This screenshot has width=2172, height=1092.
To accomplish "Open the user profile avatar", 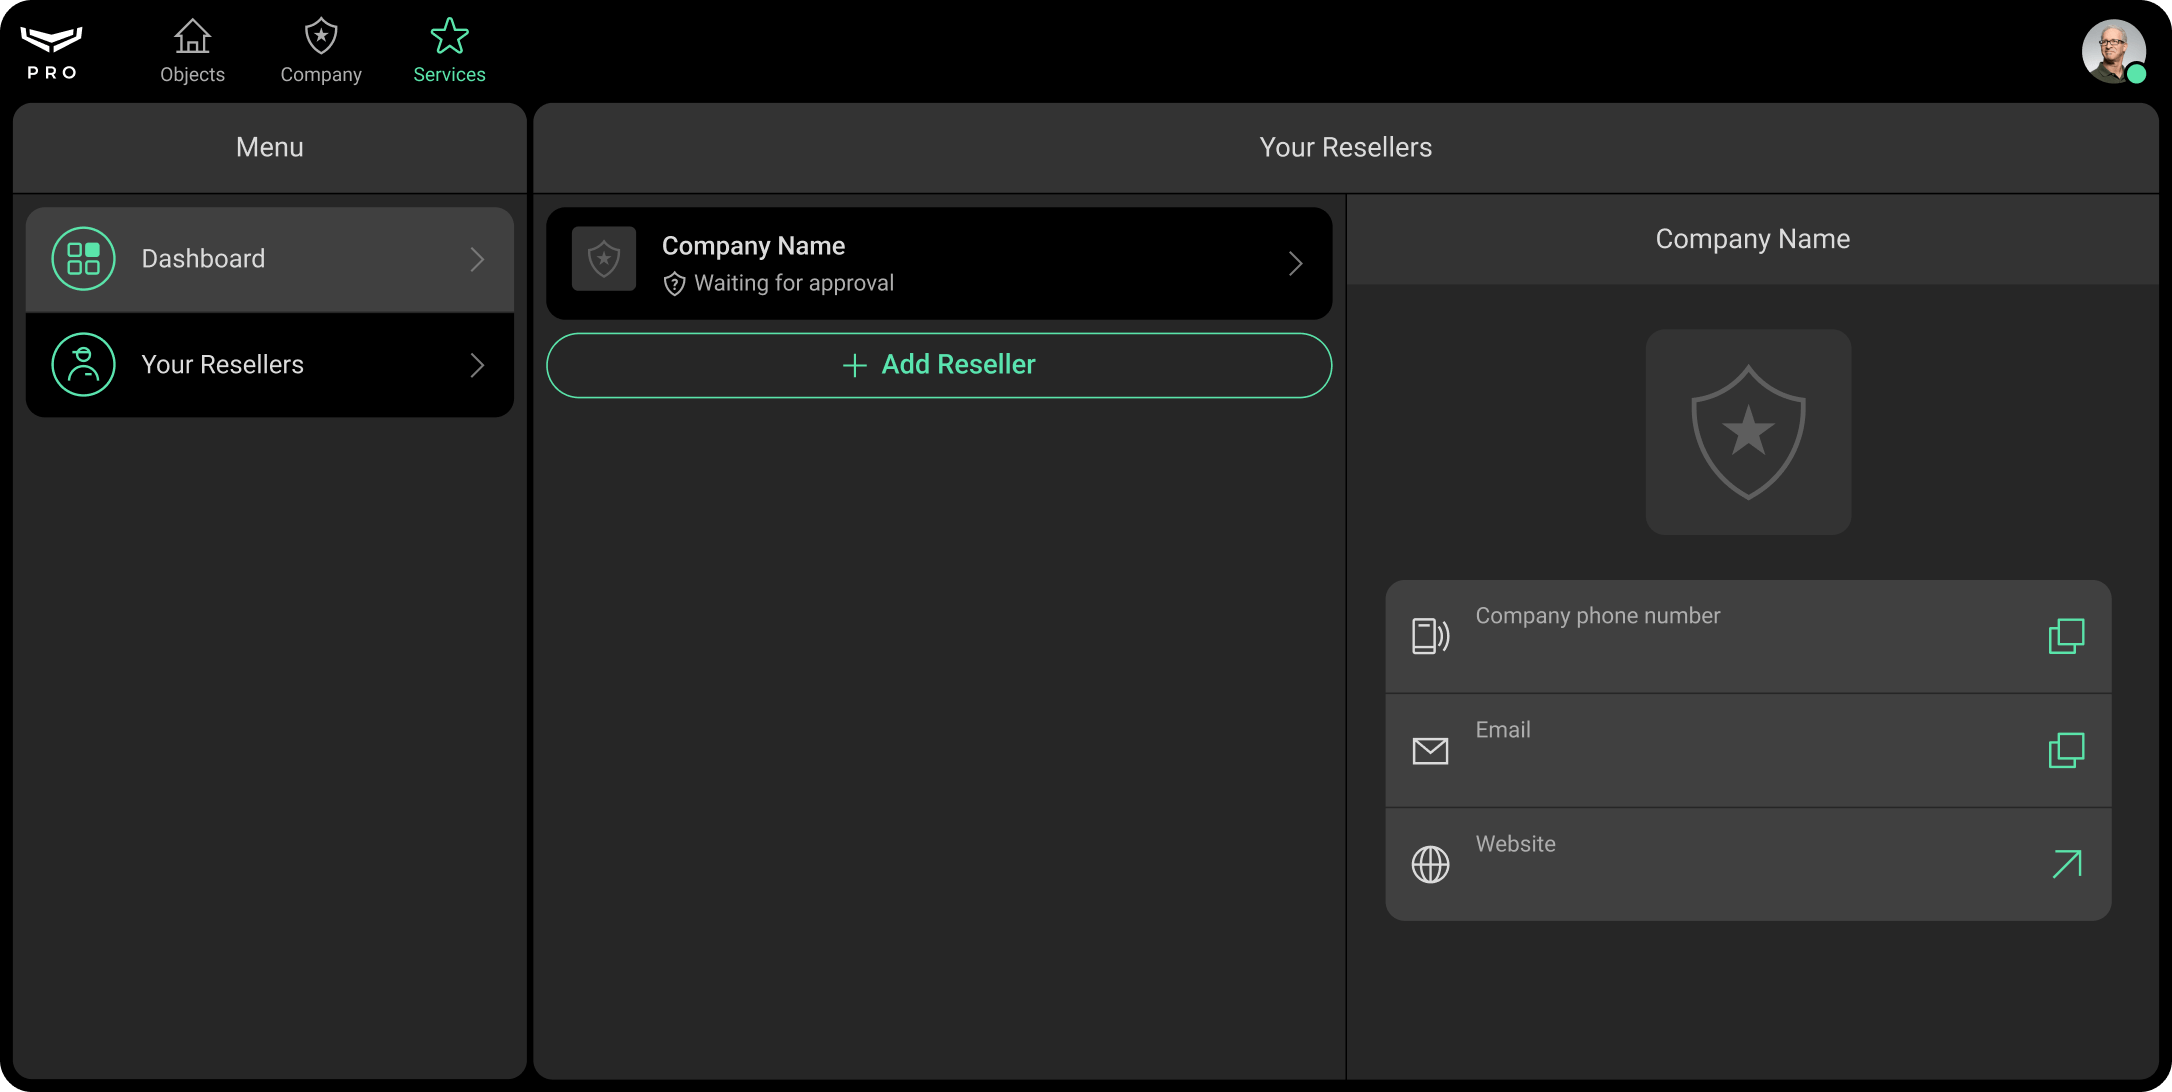I will coord(2112,51).
